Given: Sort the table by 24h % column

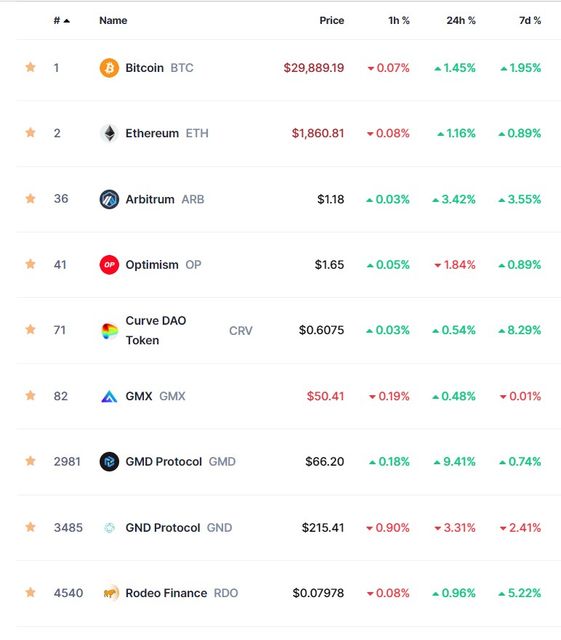Looking at the screenshot, I should 461,20.
